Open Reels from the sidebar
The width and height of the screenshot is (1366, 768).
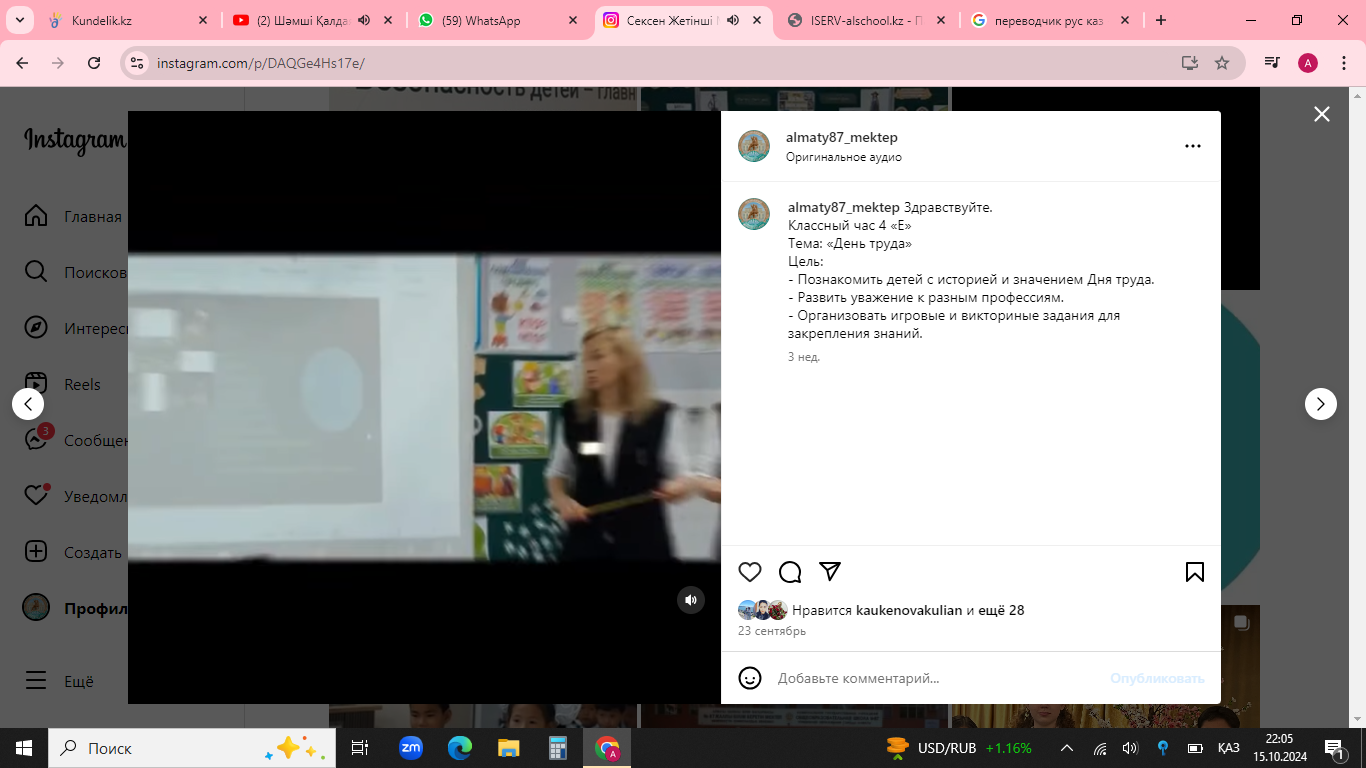(36, 384)
